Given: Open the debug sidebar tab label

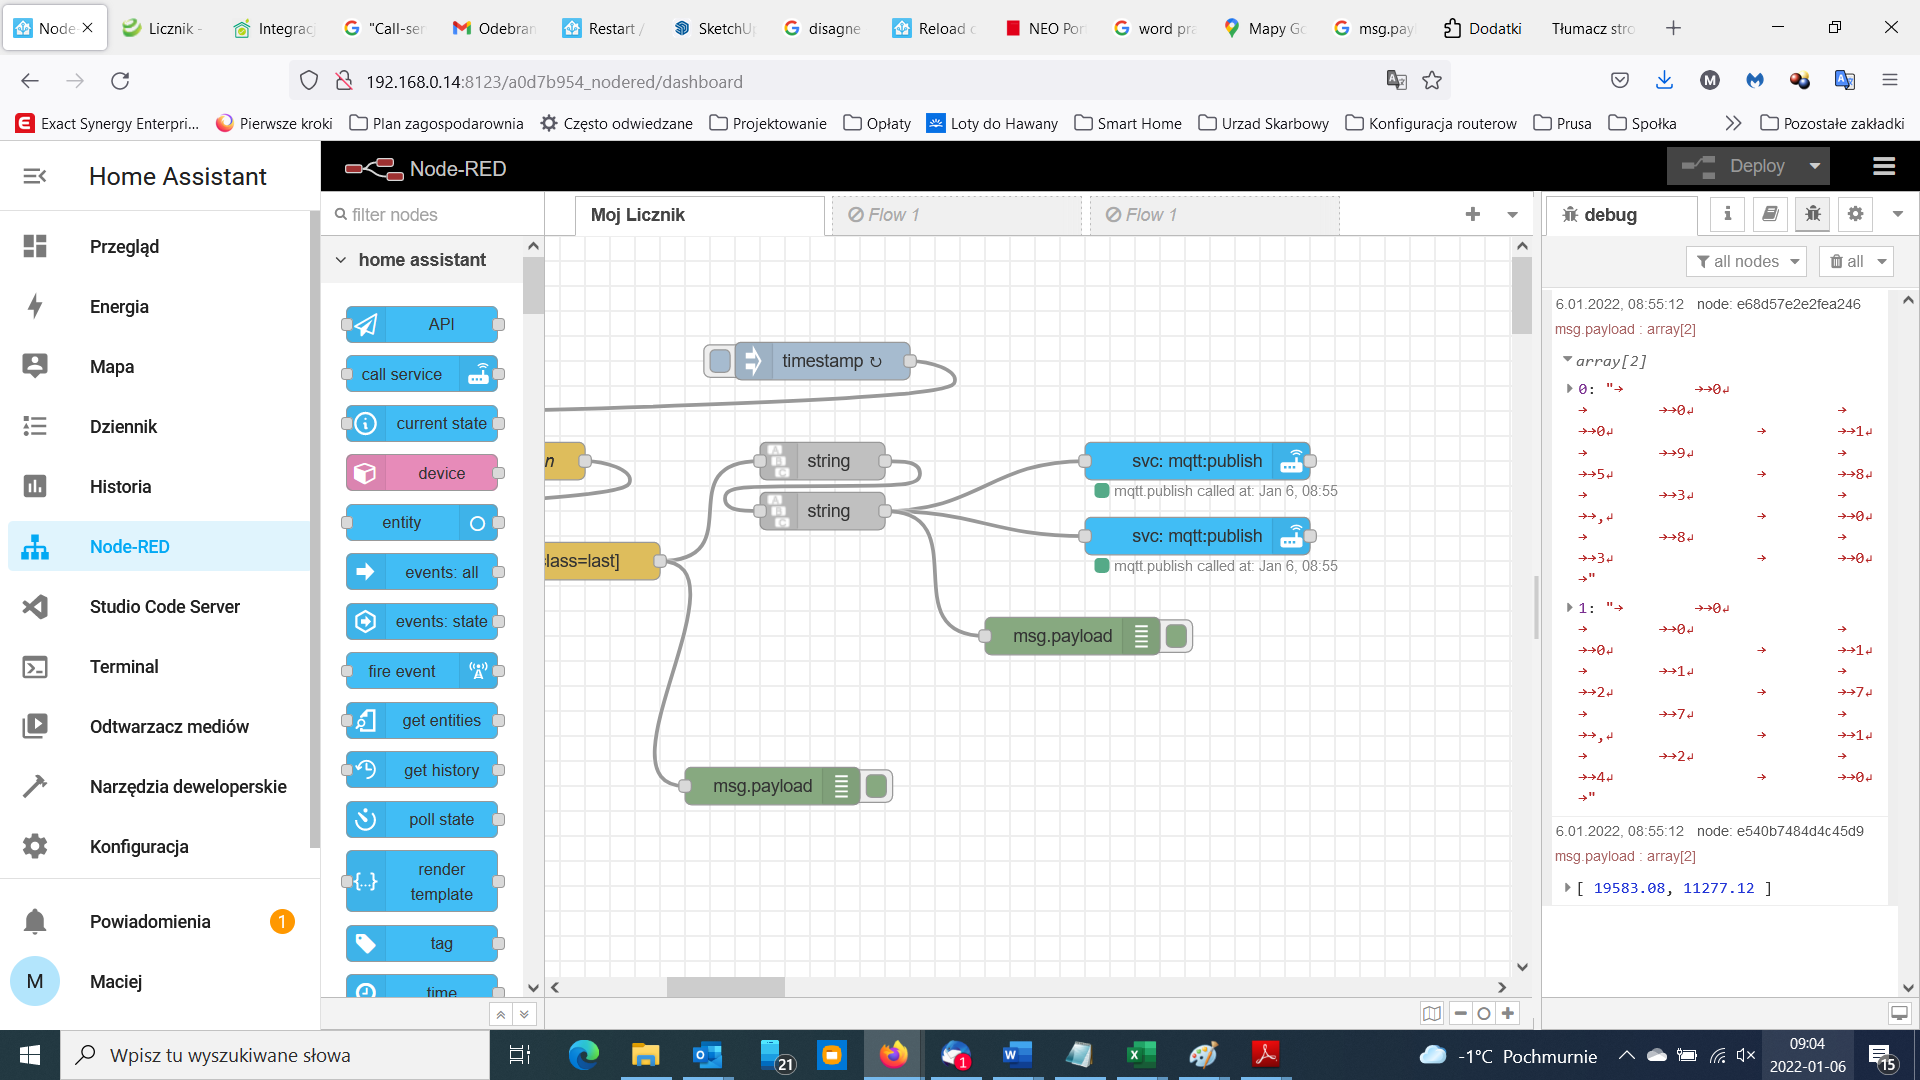Looking at the screenshot, I should (1622, 214).
